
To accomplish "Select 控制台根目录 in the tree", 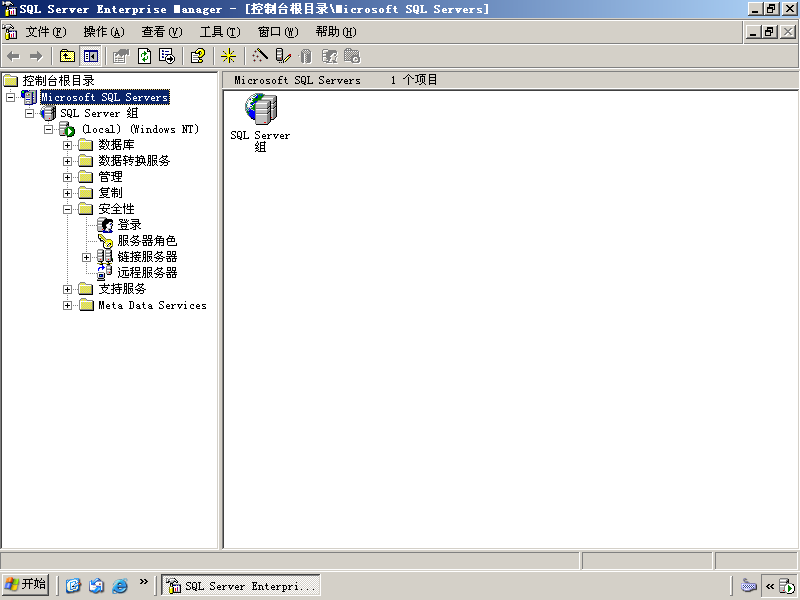I will [x=58, y=81].
